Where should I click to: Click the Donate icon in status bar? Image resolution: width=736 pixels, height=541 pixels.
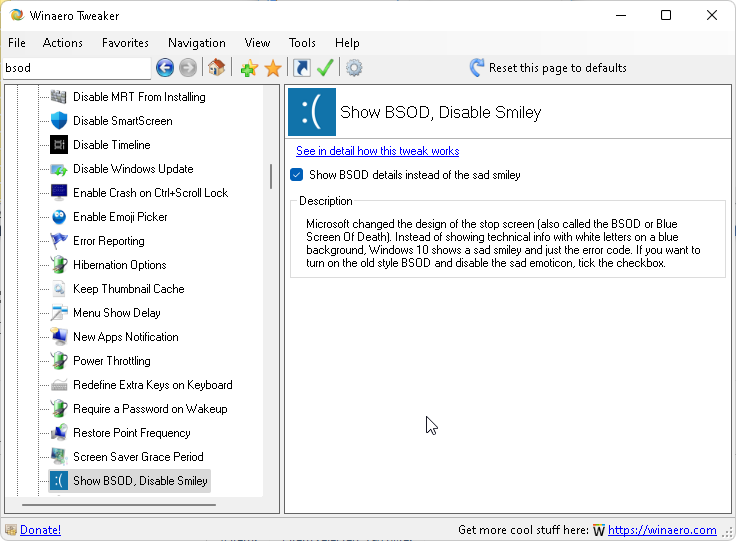(x=11, y=530)
